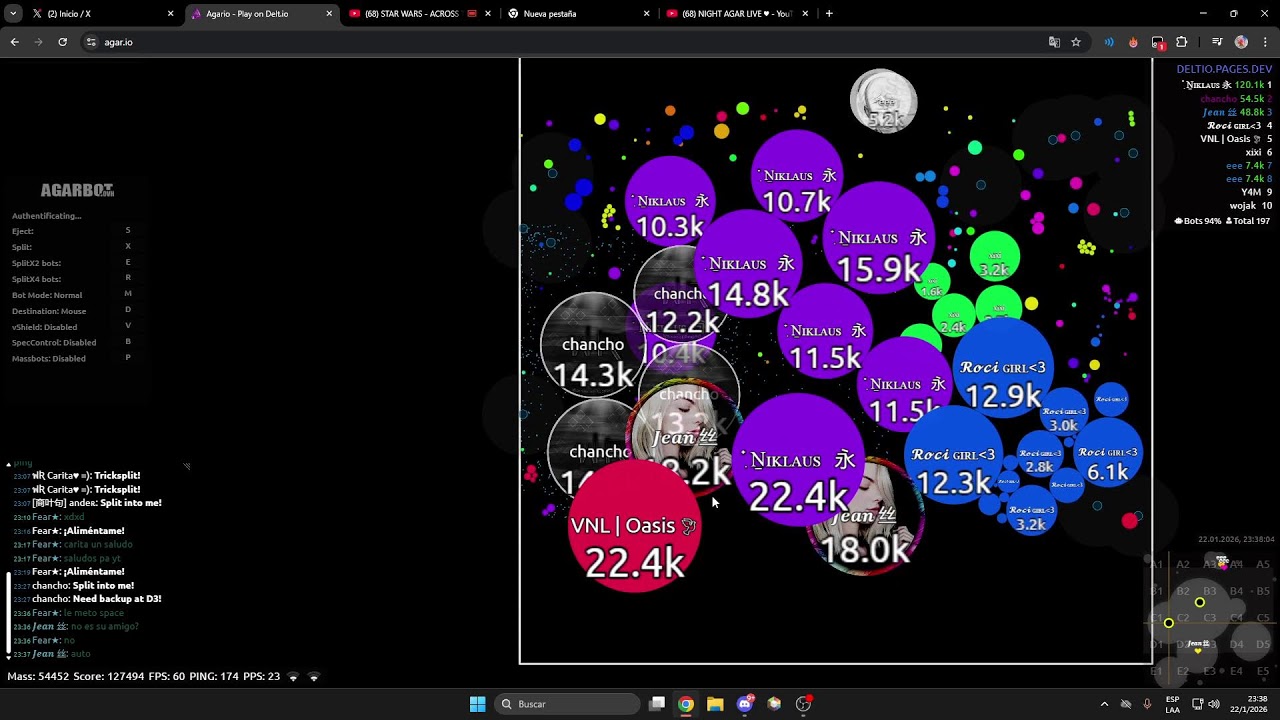Open the media control music icon
1280x720 pixels.
coord(1217,42)
